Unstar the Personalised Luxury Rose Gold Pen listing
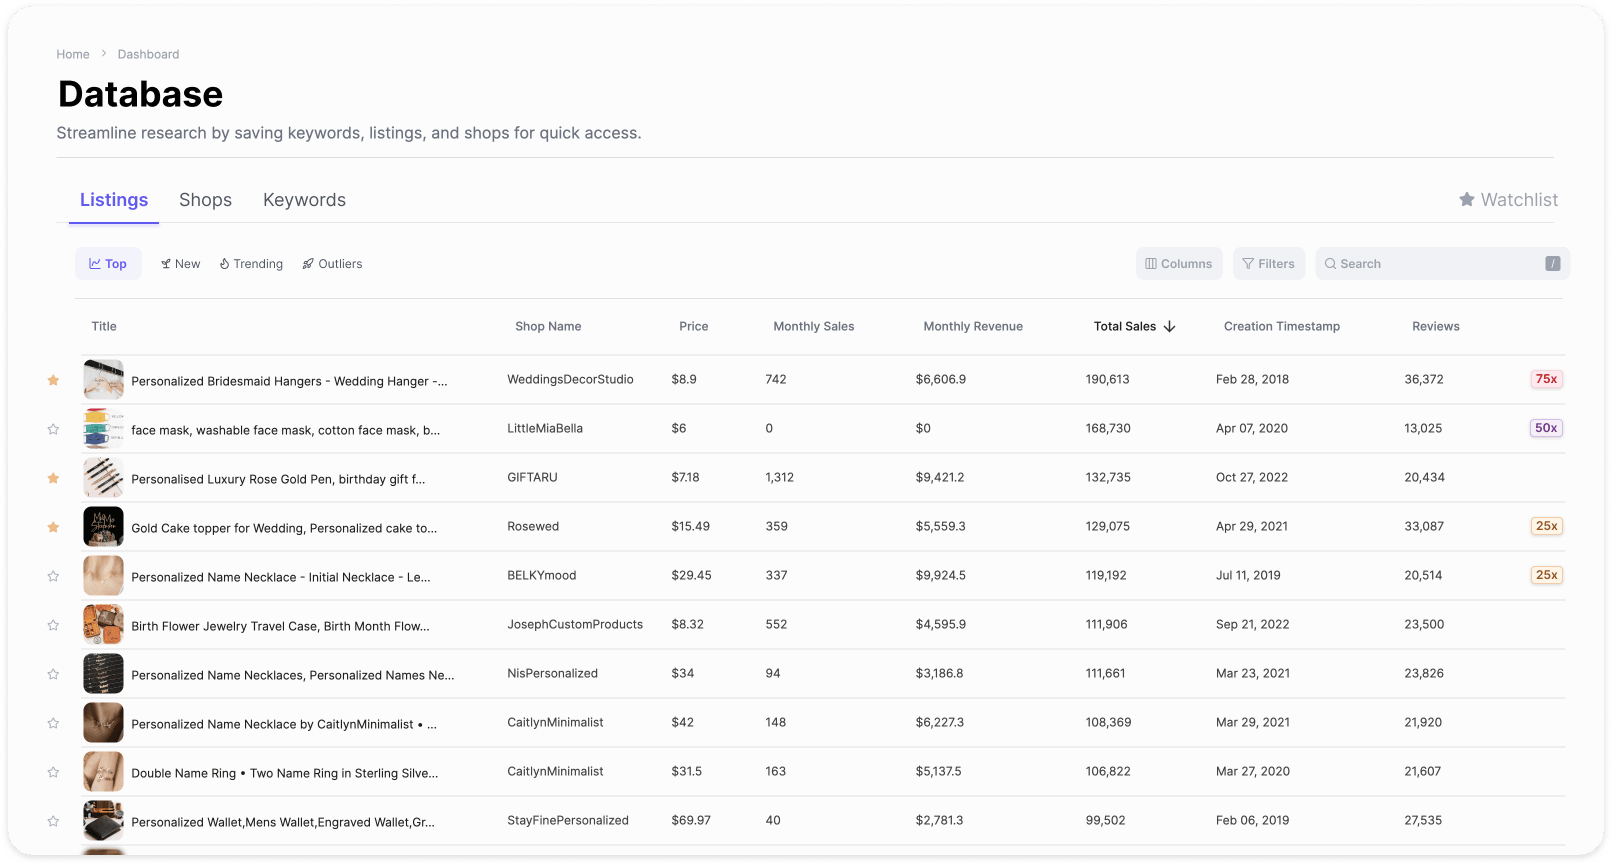The height and width of the screenshot is (865, 1612). [x=53, y=478]
